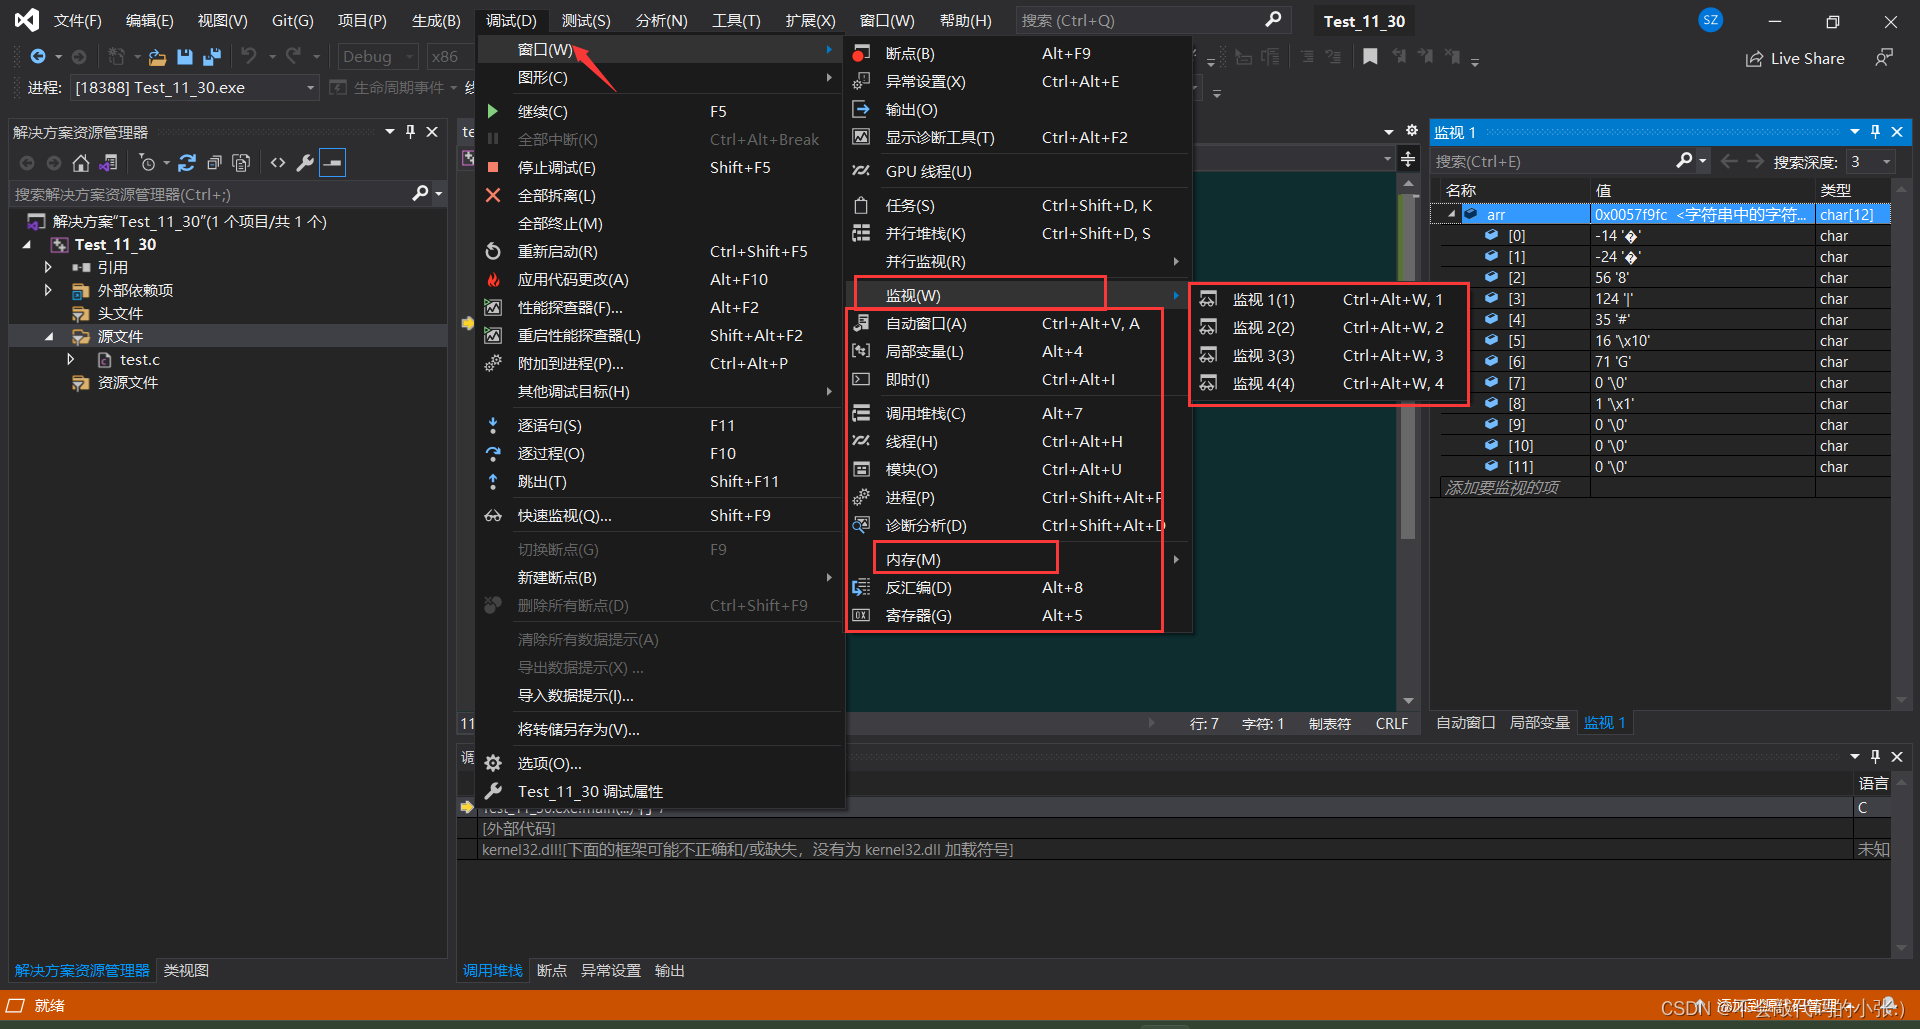Select Registers (寄存器) menu item

tap(1019, 616)
